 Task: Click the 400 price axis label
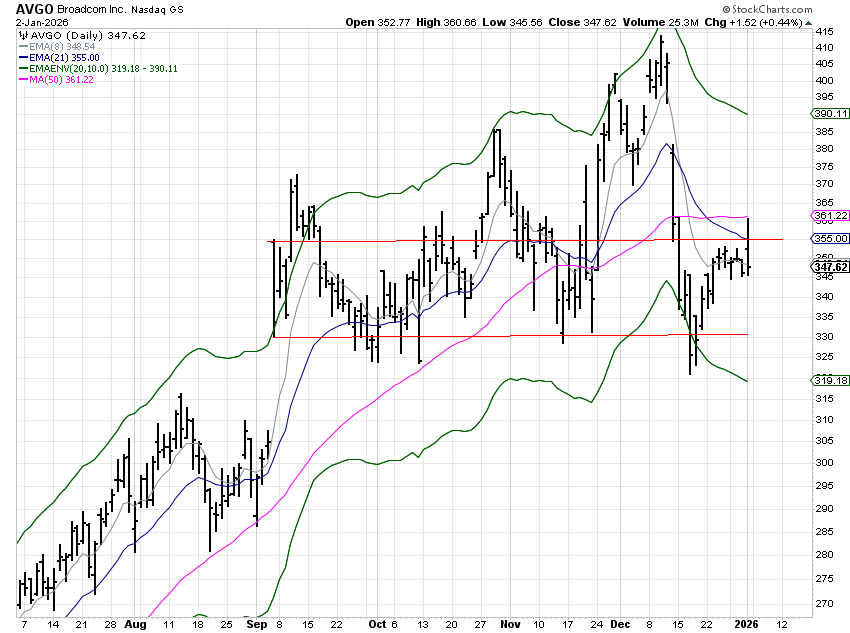[x=825, y=81]
